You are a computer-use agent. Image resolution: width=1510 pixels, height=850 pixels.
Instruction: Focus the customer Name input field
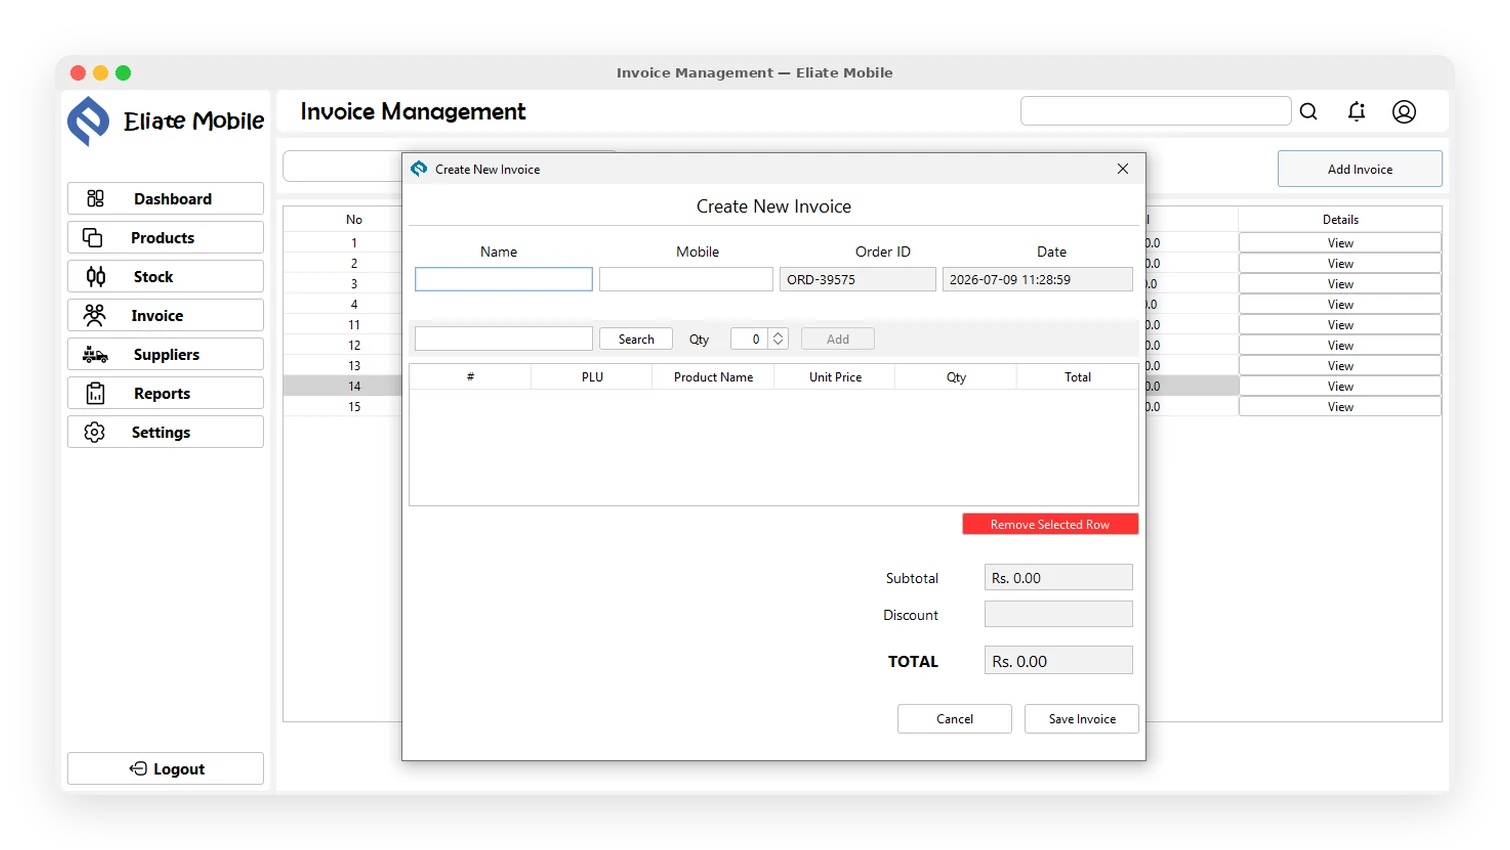(504, 279)
